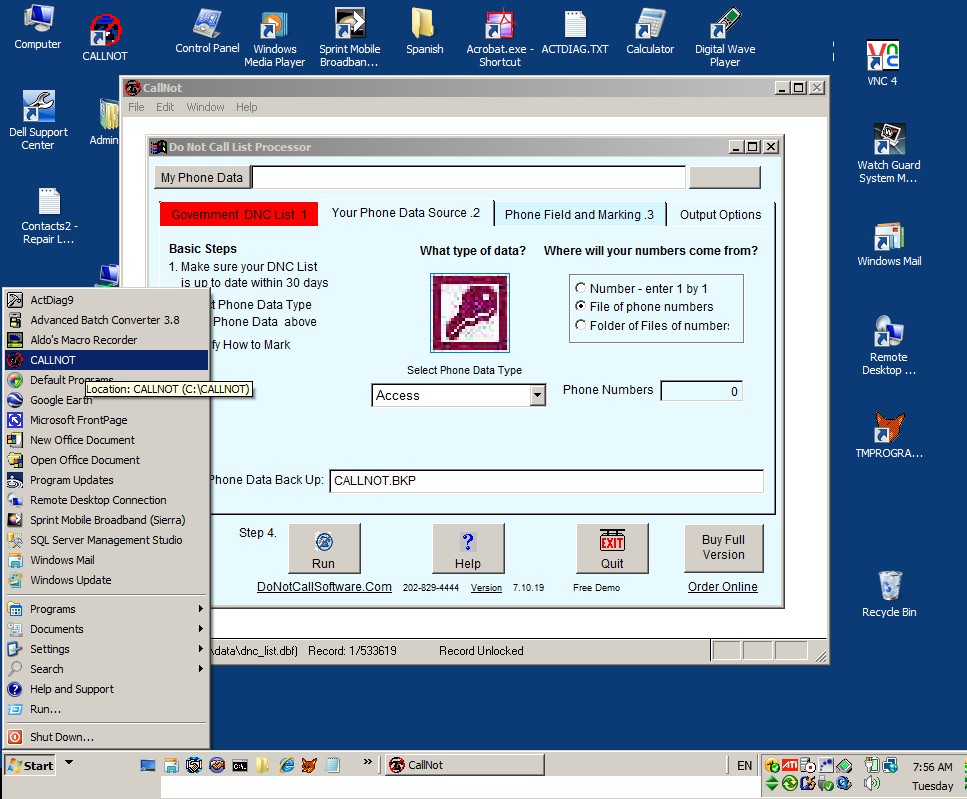Select the 'File of phone numbers' radio button
Image resolution: width=967 pixels, height=799 pixels.
[580, 306]
